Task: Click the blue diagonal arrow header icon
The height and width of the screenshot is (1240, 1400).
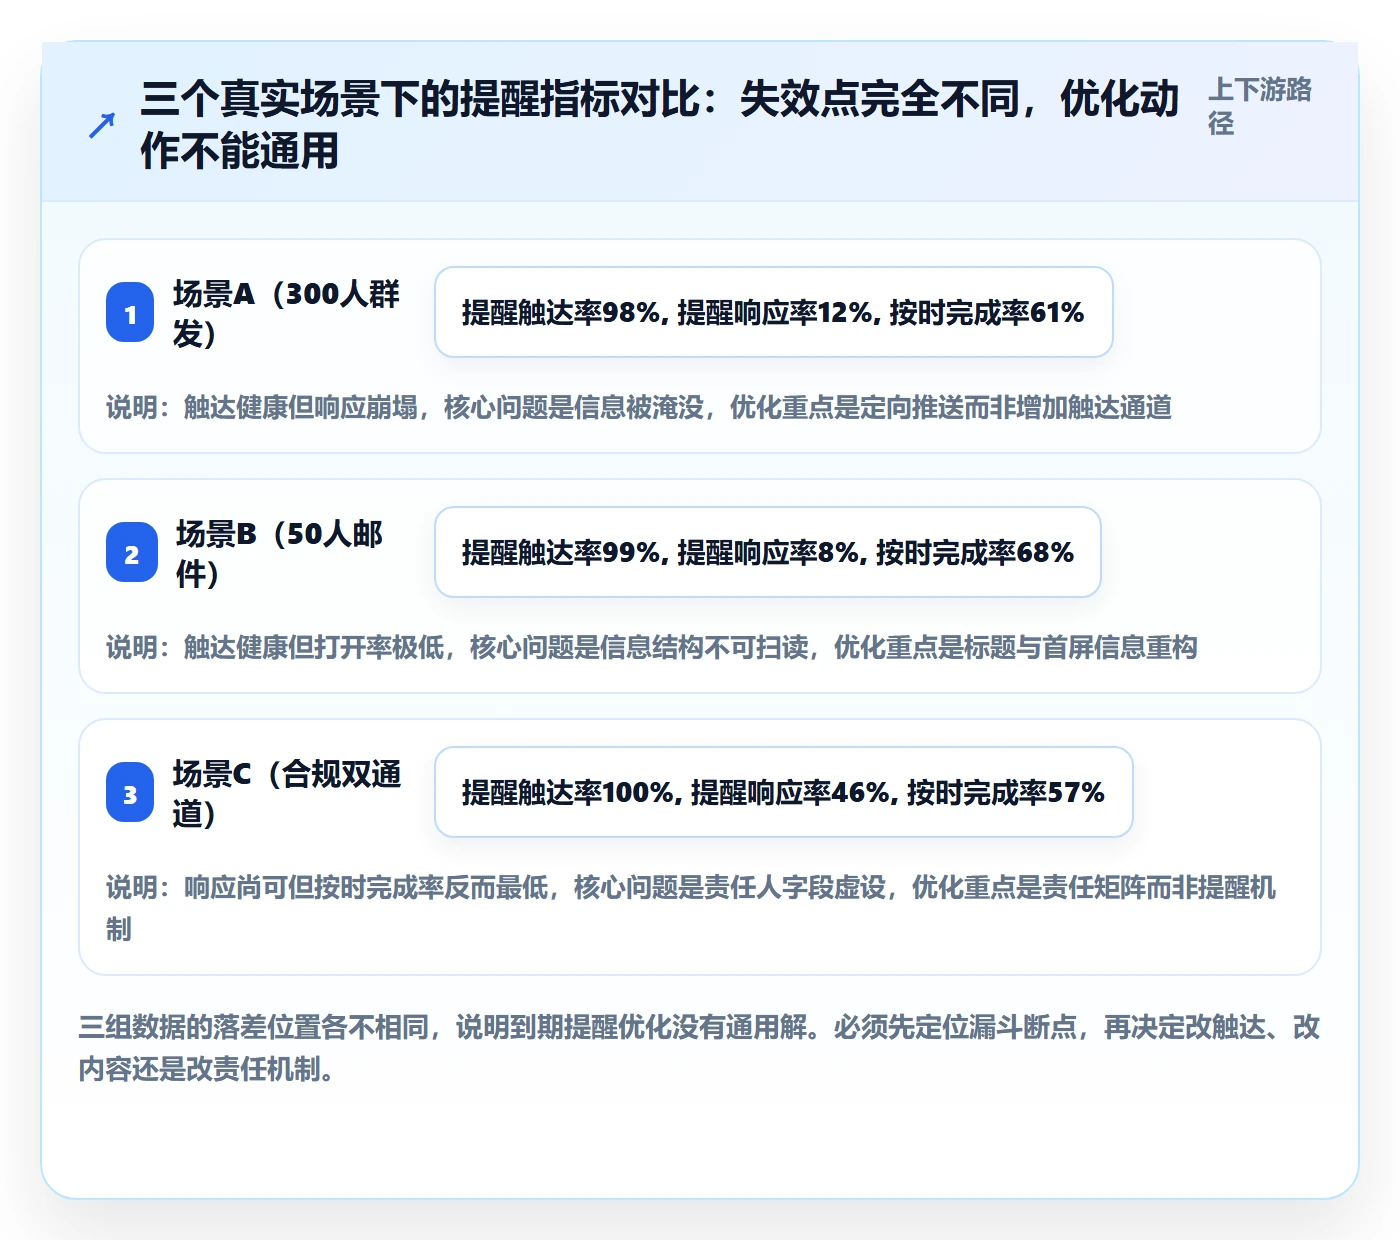Action: pos(101,125)
